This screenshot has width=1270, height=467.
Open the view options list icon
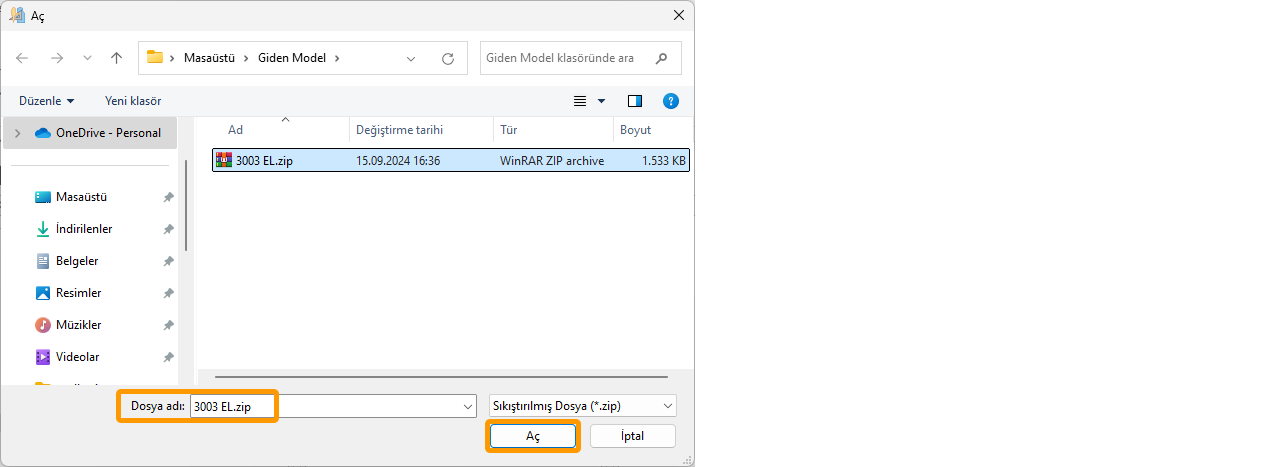pos(581,101)
